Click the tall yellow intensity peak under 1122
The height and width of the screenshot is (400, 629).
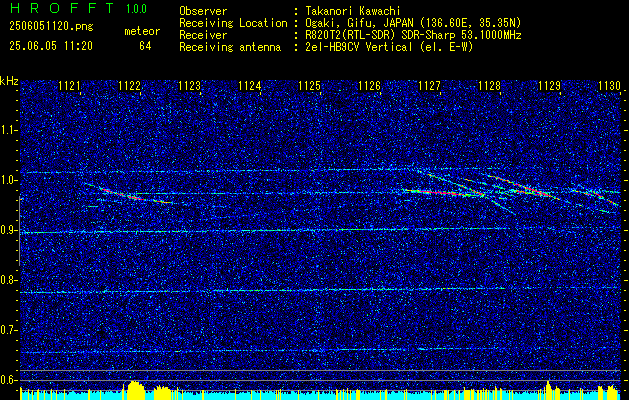135,390
